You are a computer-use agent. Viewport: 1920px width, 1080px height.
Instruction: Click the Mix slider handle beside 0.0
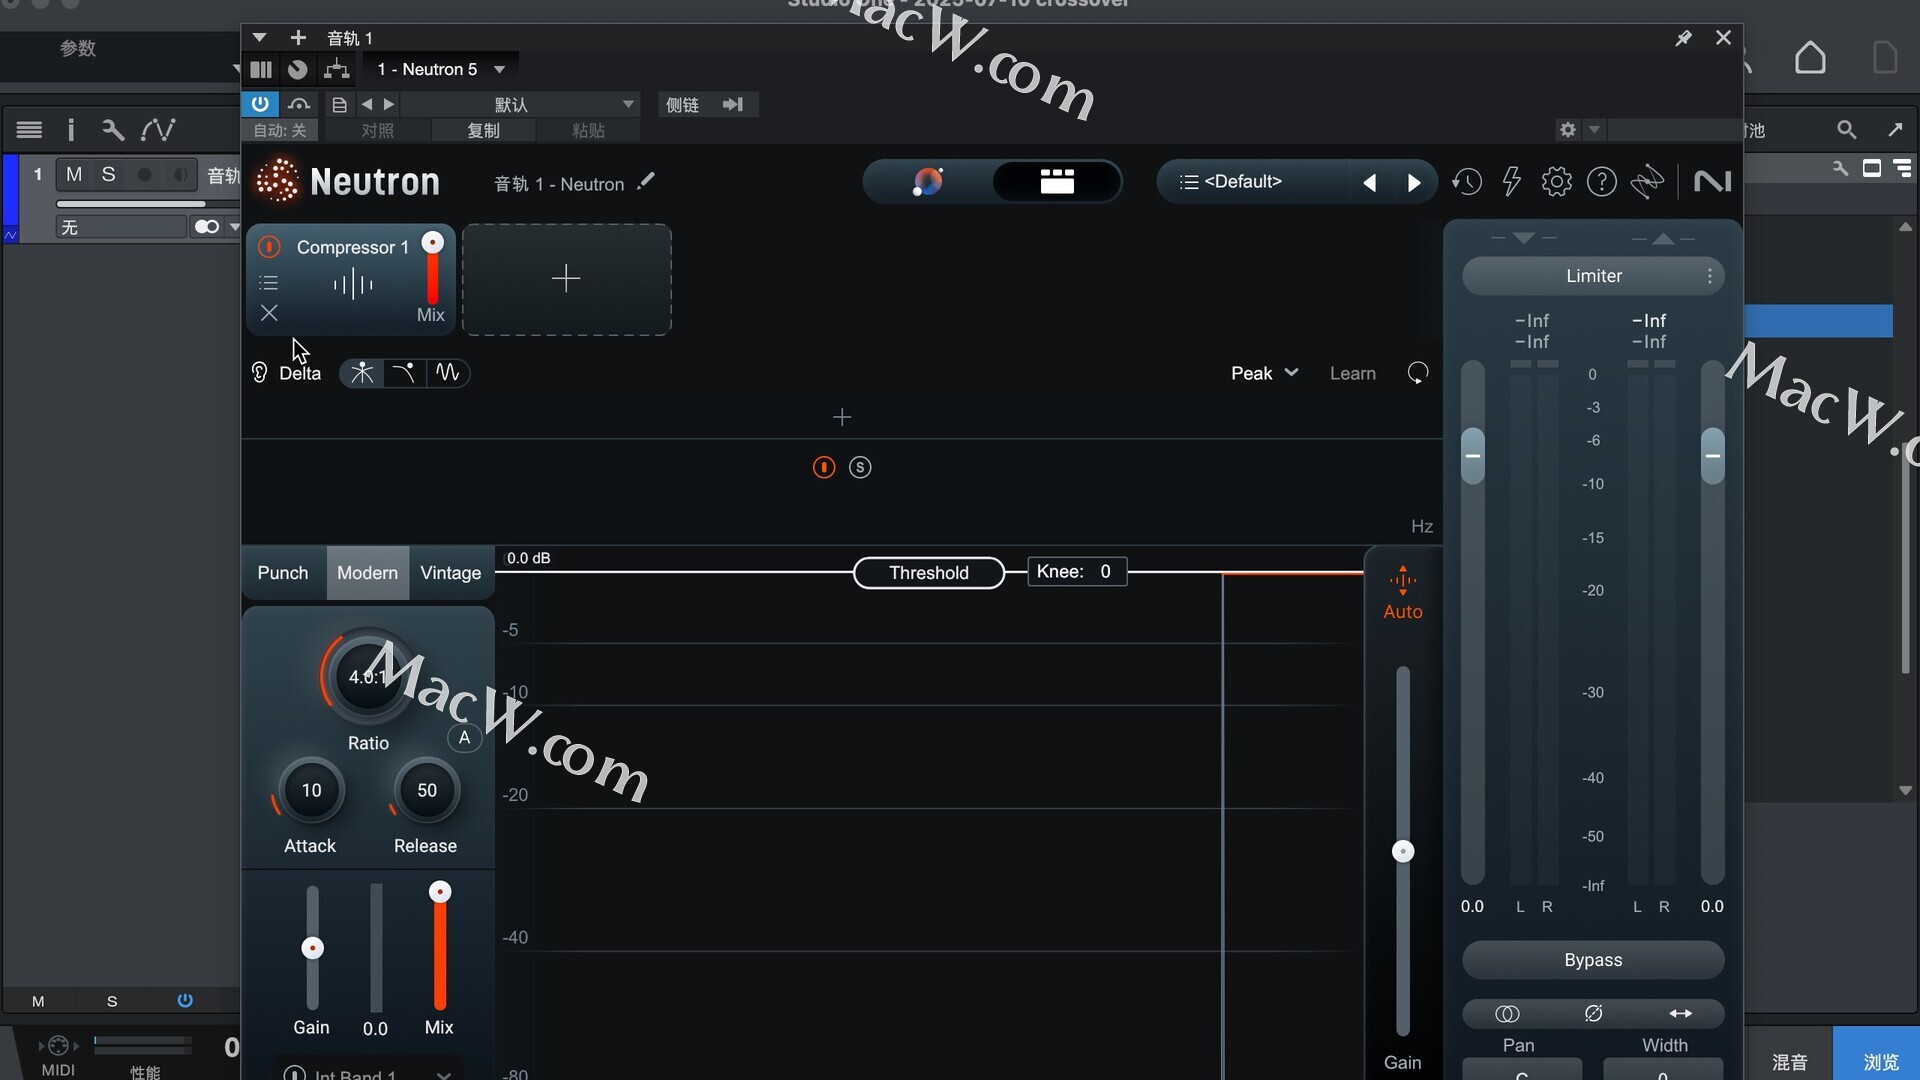440,892
